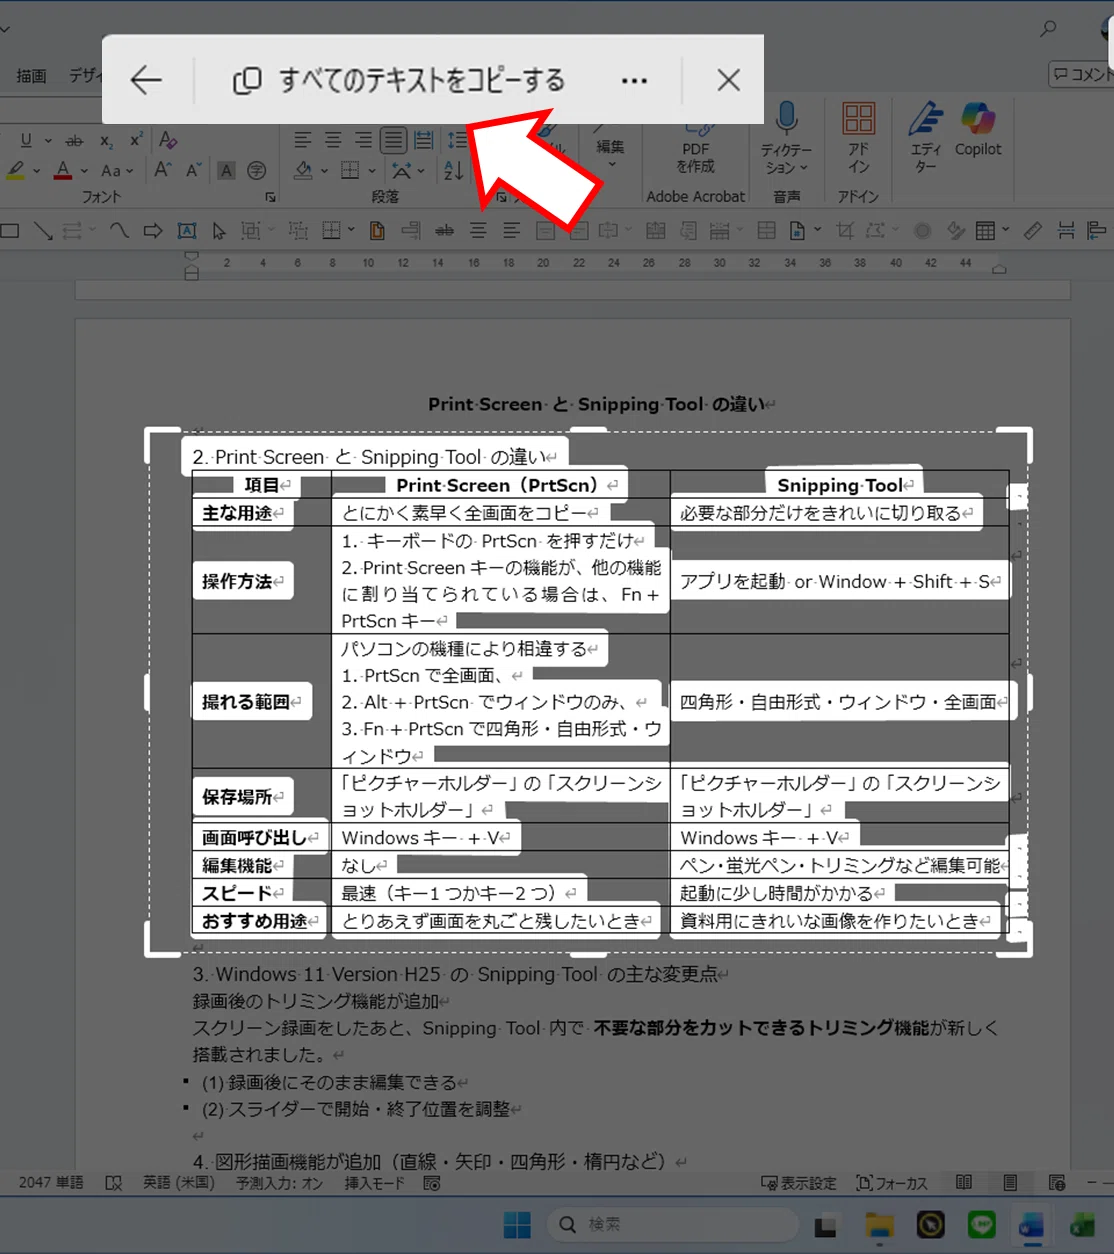
Task: Change language 英語 (米国)
Action: pyautogui.click(x=179, y=1182)
